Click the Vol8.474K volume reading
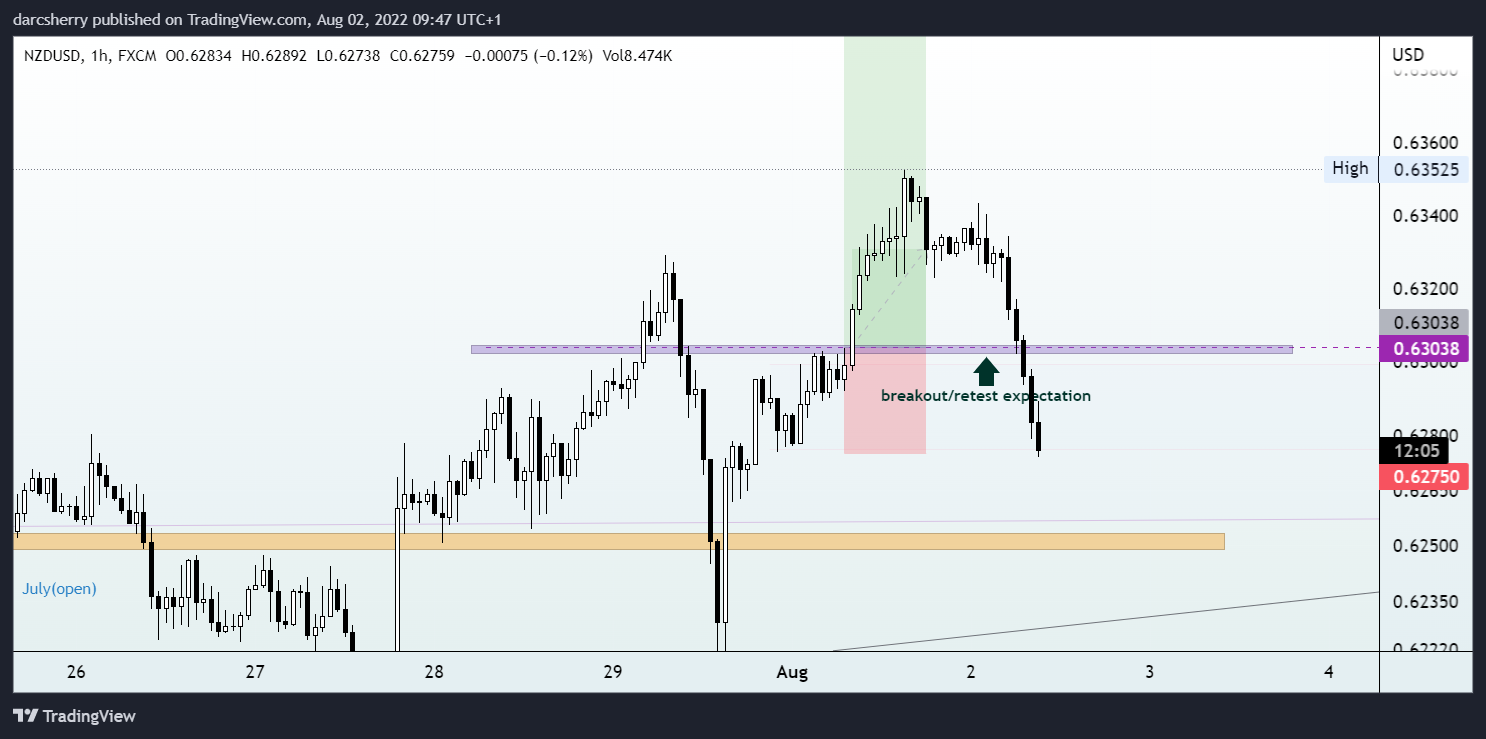The height and width of the screenshot is (739, 1486). coord(636,56)
